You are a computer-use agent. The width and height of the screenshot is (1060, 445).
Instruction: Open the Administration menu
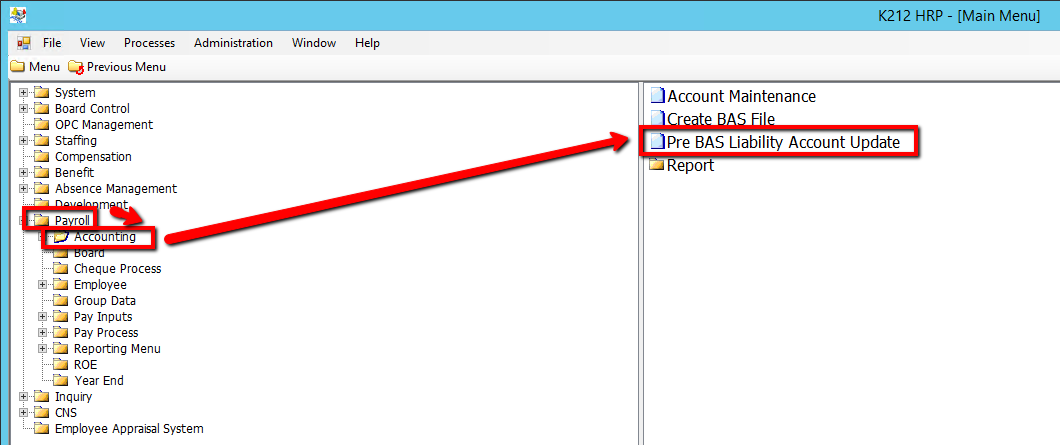(233, 43)
